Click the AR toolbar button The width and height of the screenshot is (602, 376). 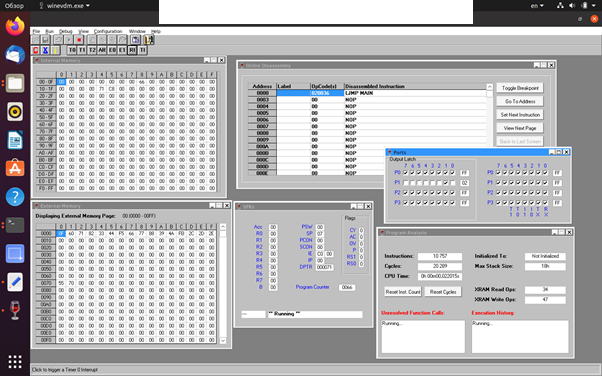102,50
